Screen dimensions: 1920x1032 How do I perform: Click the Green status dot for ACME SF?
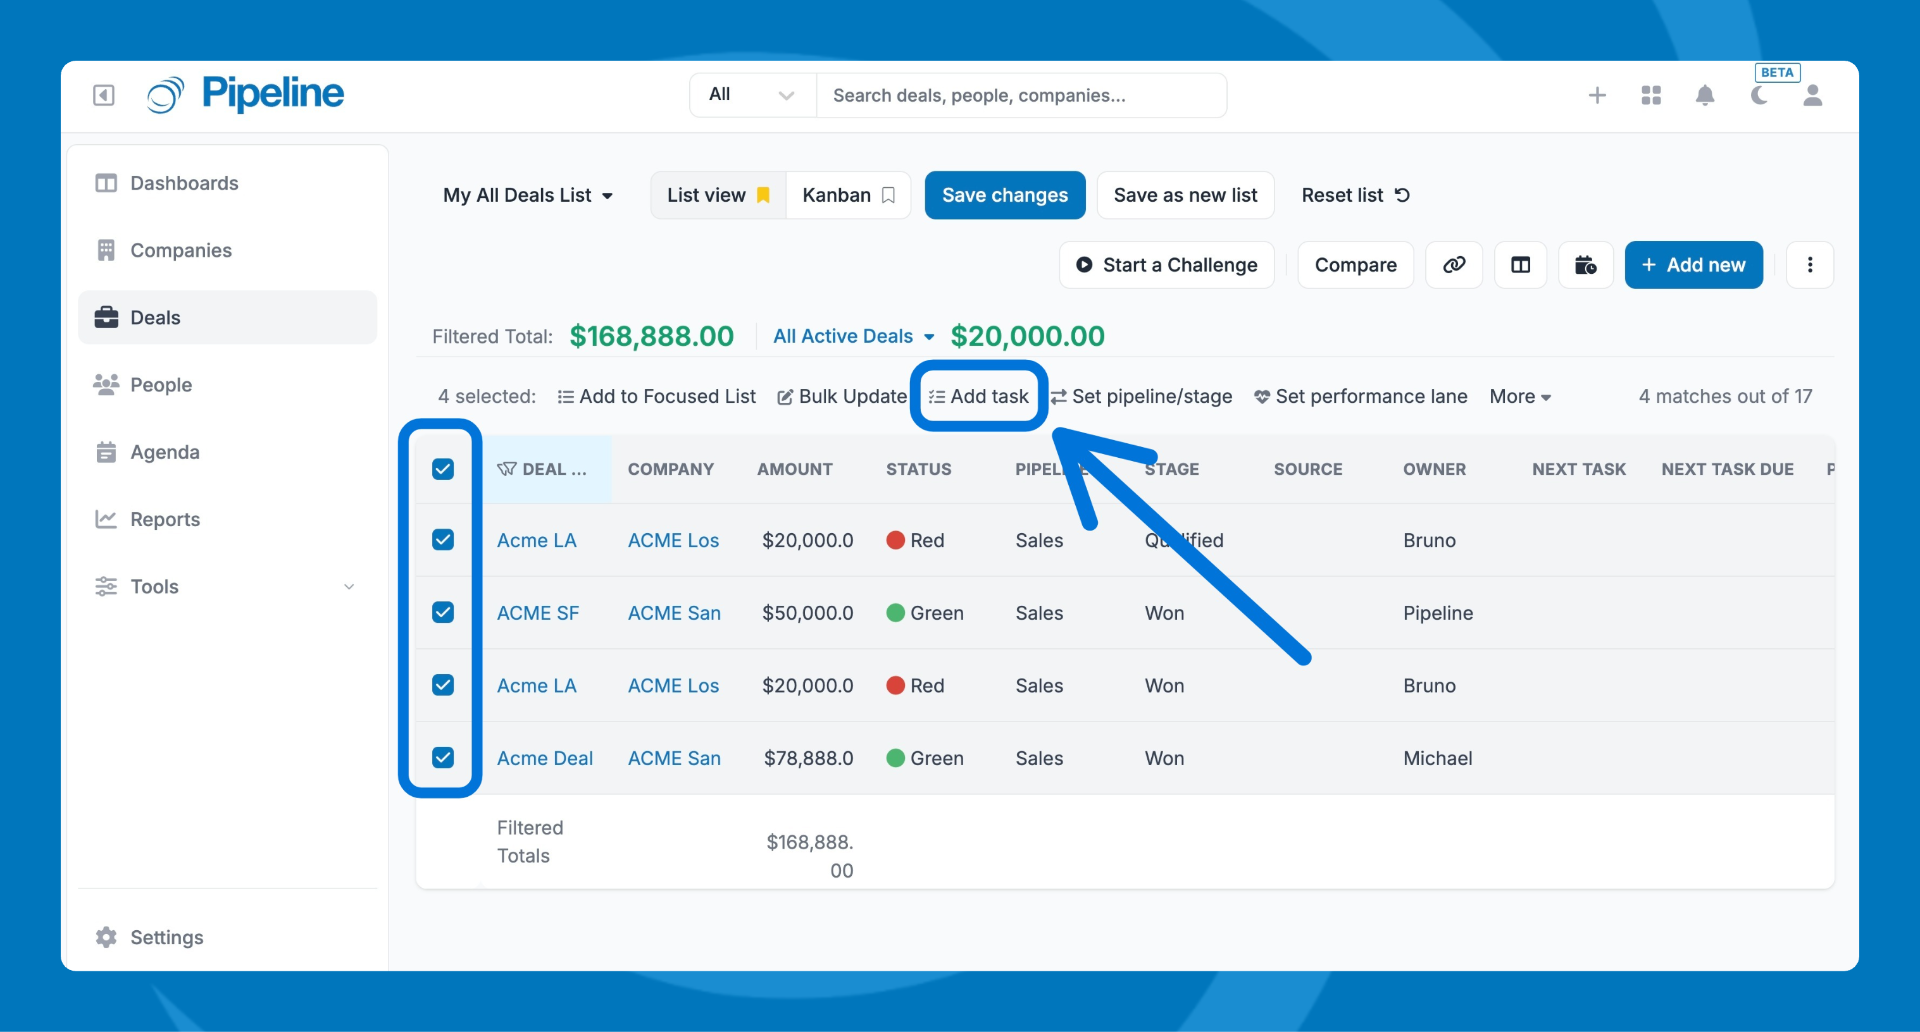click(896, 613)
